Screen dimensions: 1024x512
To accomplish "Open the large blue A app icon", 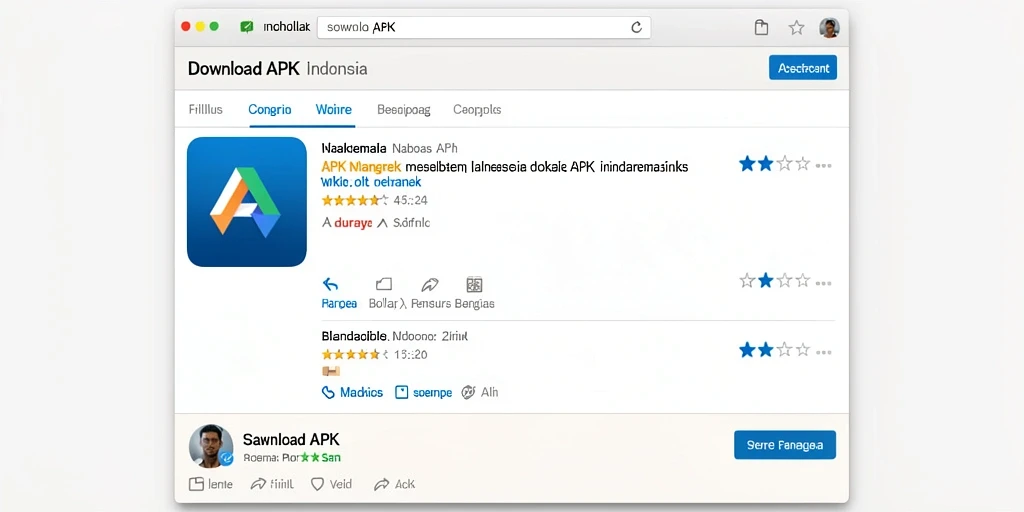I will point(247,202).
